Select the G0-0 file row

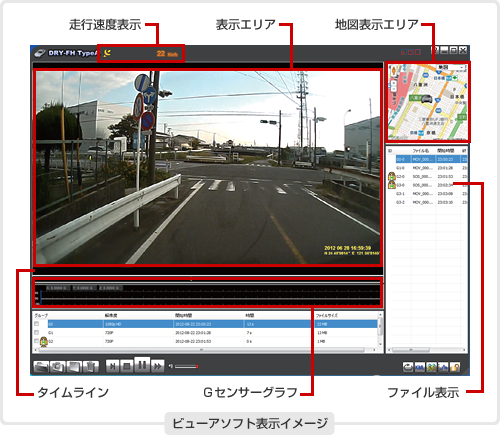pyautogui.click(x=431, y=159)
